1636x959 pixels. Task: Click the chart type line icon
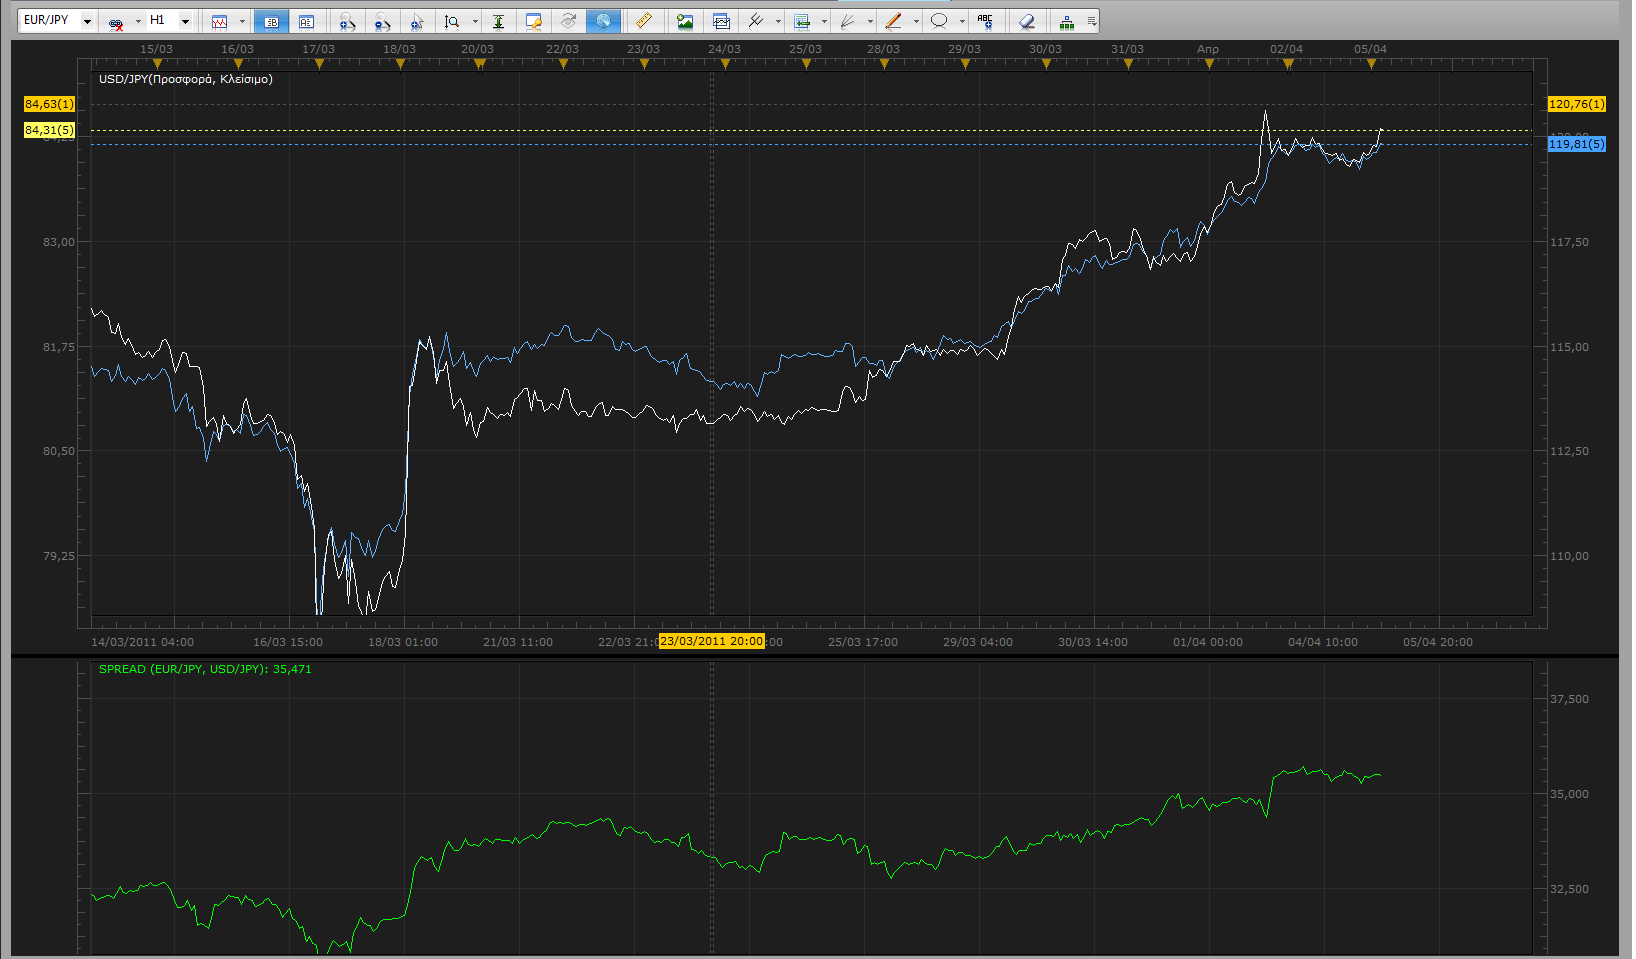click(220, 21)
